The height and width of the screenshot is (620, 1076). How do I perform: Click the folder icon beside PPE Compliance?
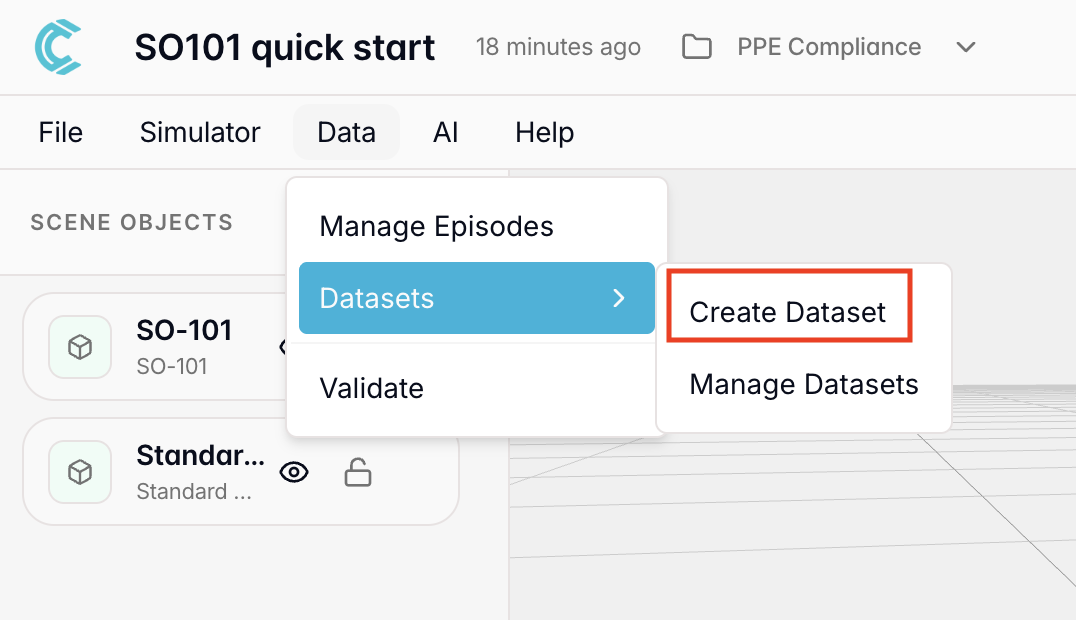[696, 47]
